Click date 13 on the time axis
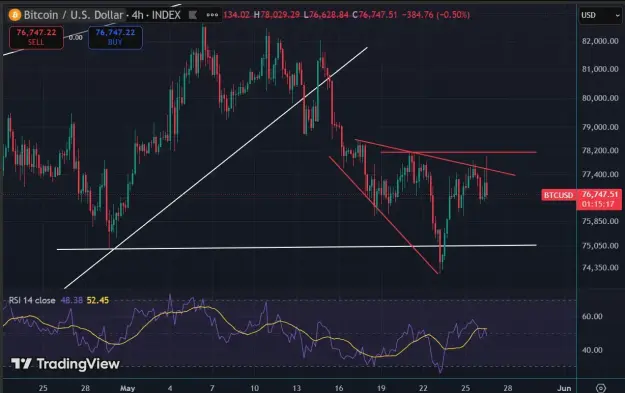 (297, 388)
